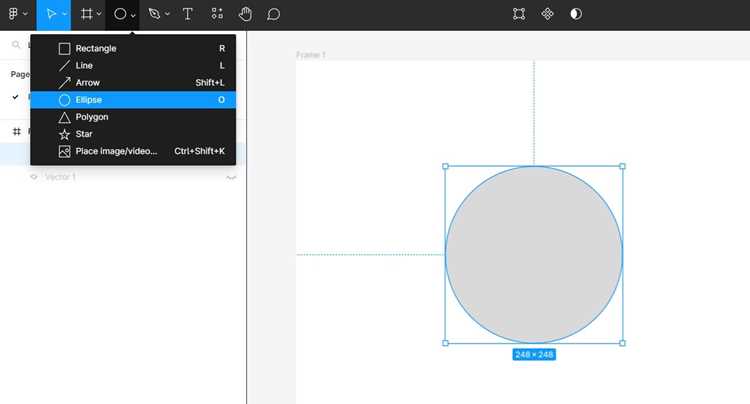Select the Move tool
The height and width of the screenshot is (404, 750).
click(x=51, y=14)
